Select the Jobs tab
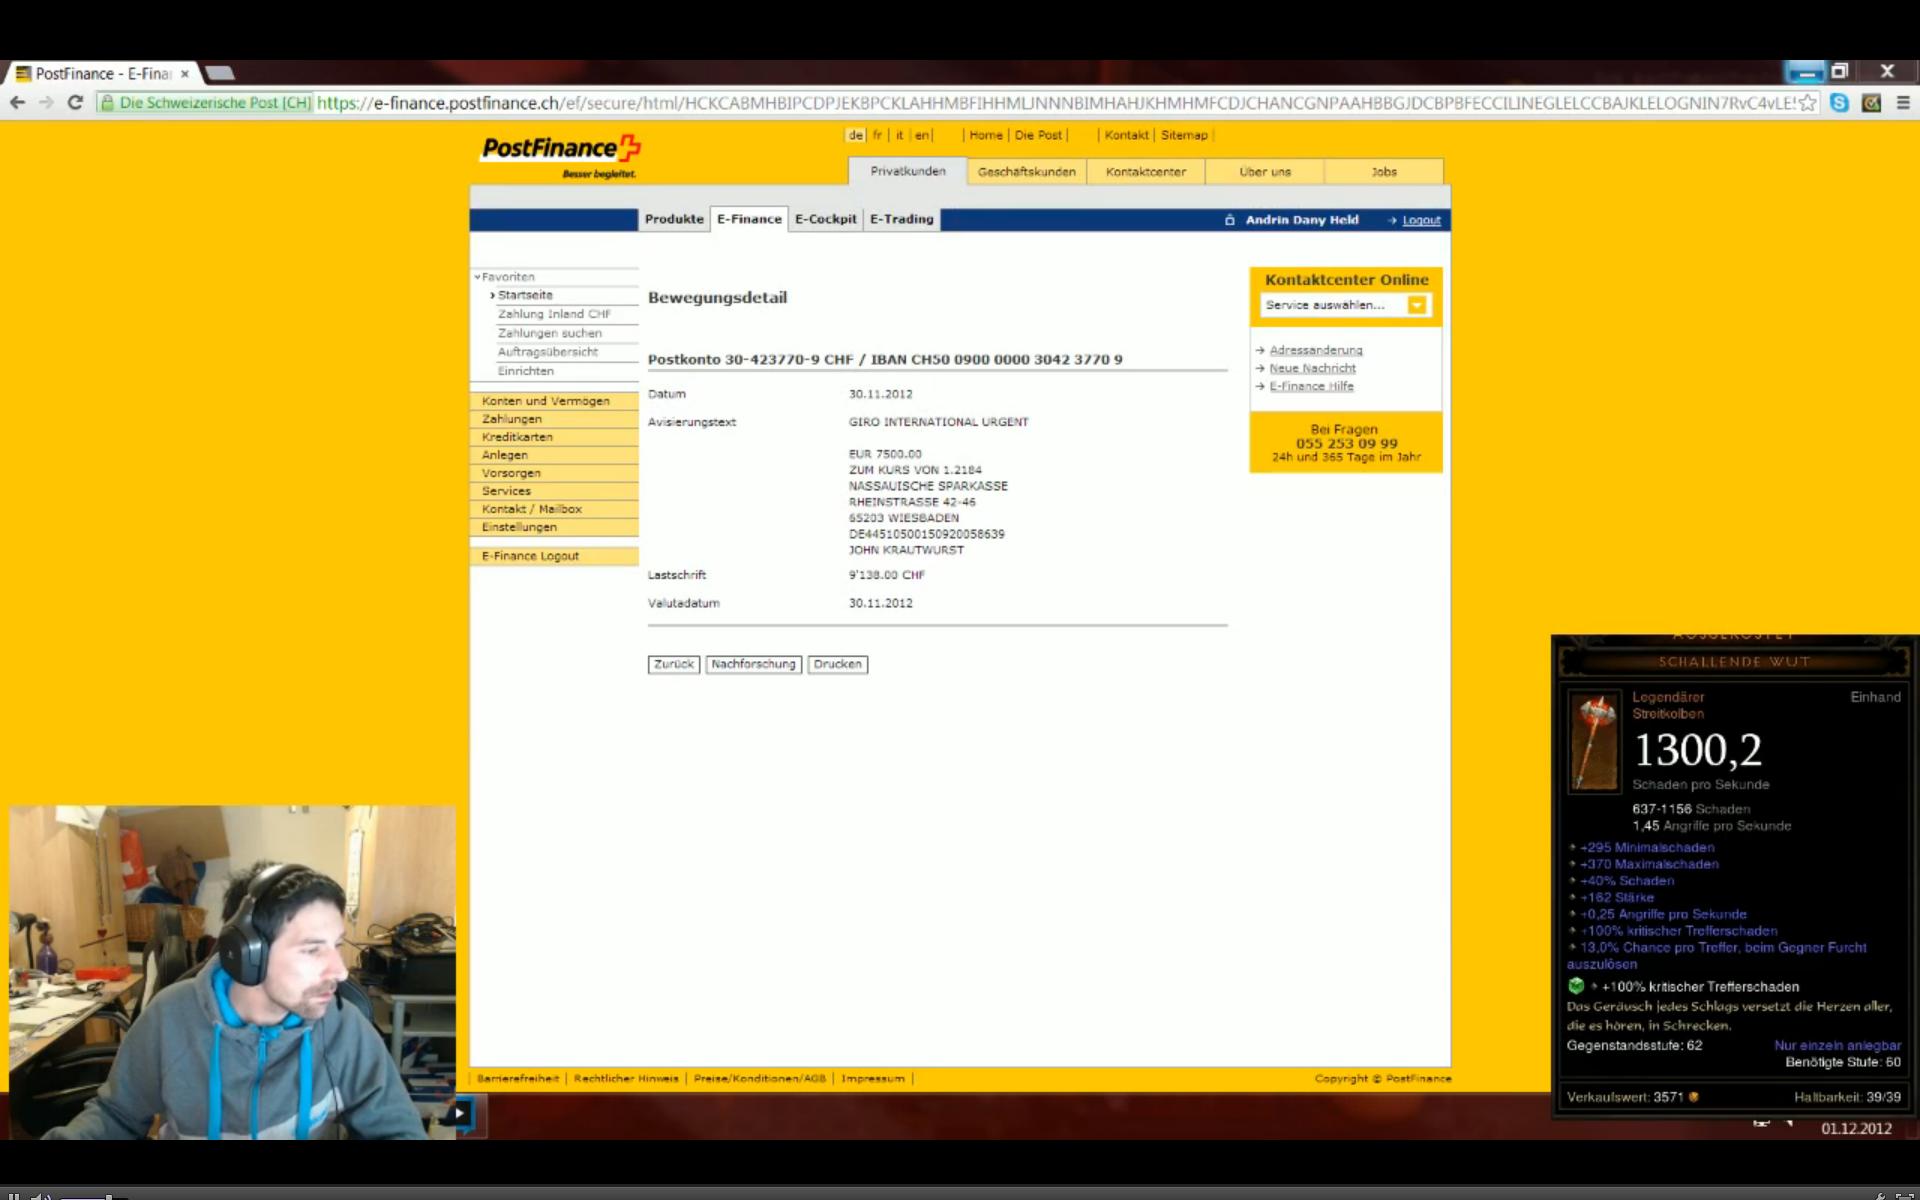The height and width of the screenshot is (1200, 1920). point(1384,172)
